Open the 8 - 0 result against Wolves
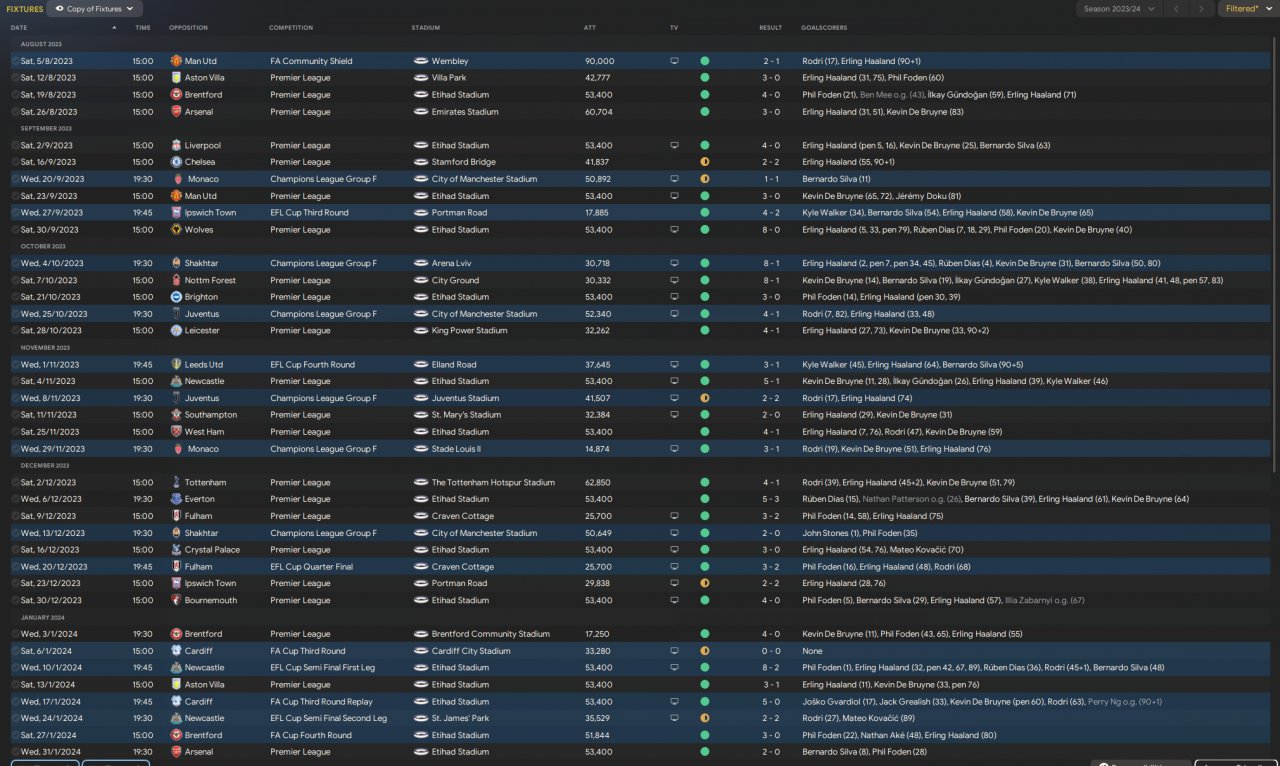 pos(770,230)
